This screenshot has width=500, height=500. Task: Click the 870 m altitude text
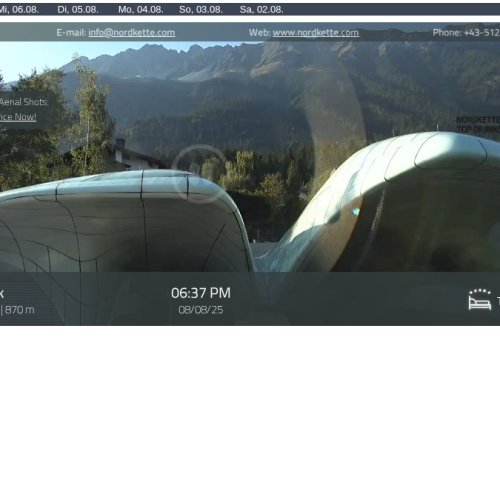point(19,310)
